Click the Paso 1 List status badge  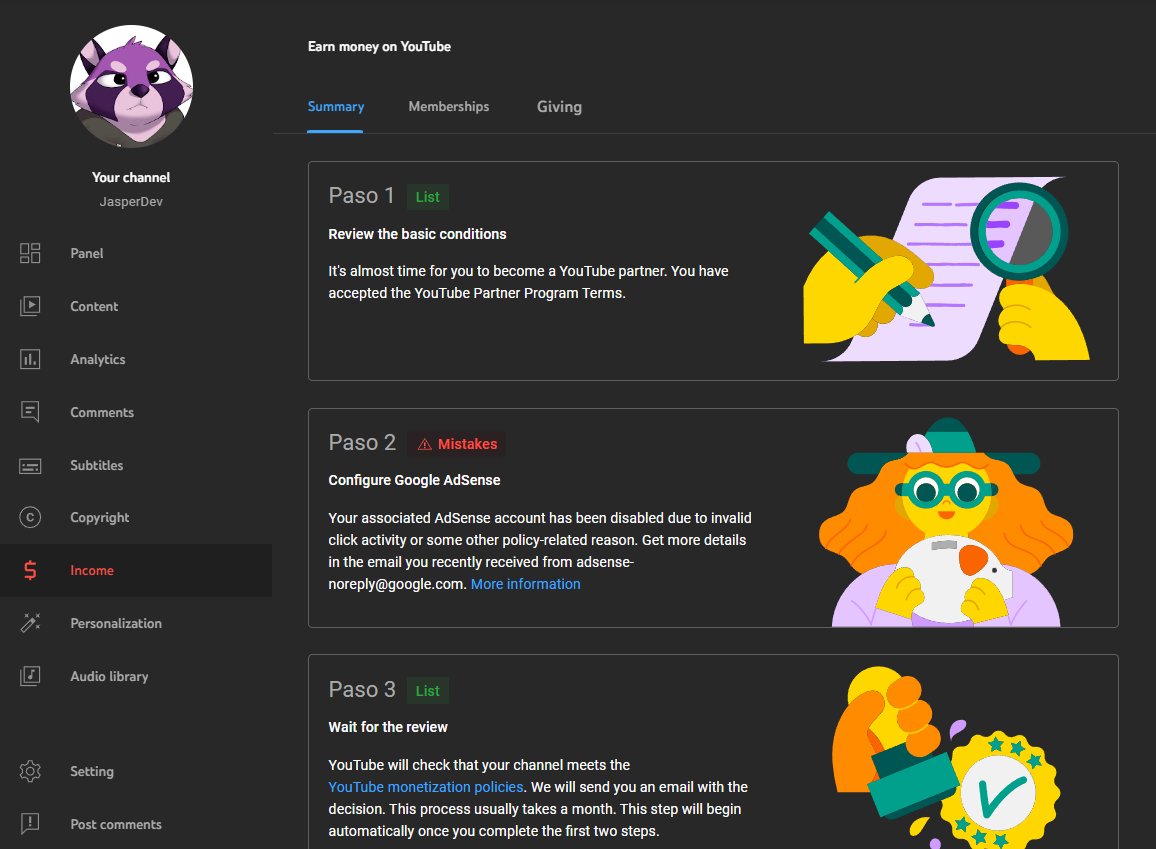coord(428,197)
